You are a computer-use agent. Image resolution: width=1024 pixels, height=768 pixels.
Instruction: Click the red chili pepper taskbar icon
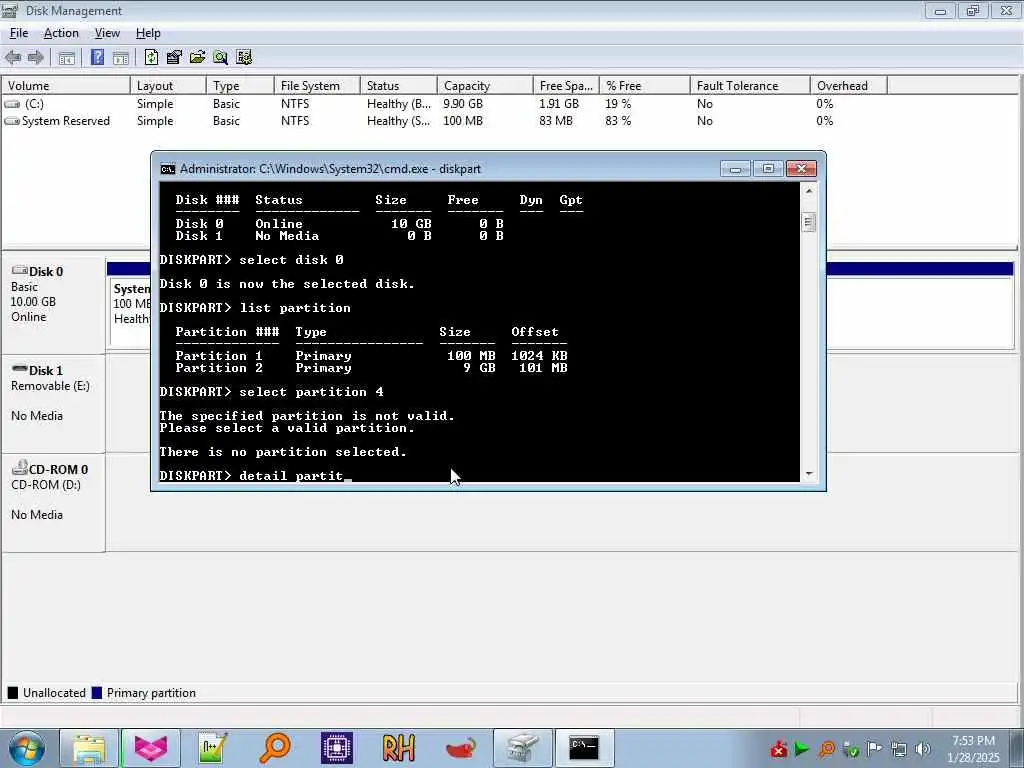click(x=460, y=748)
